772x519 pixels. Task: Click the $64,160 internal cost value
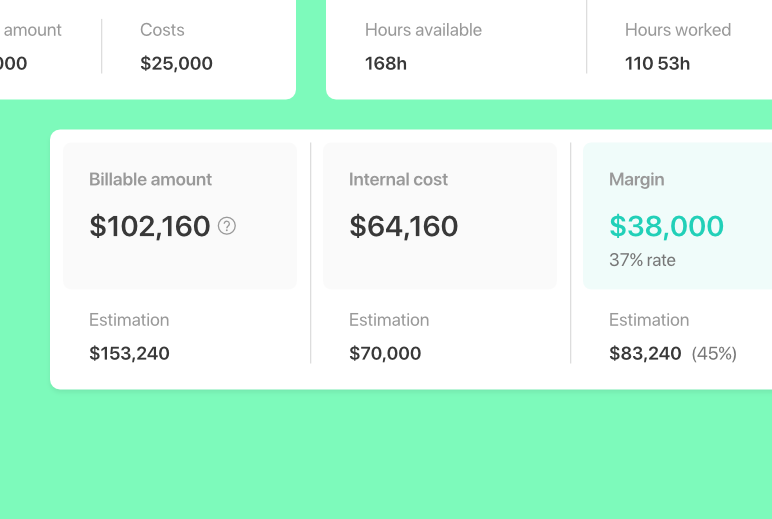click(404, 226)
